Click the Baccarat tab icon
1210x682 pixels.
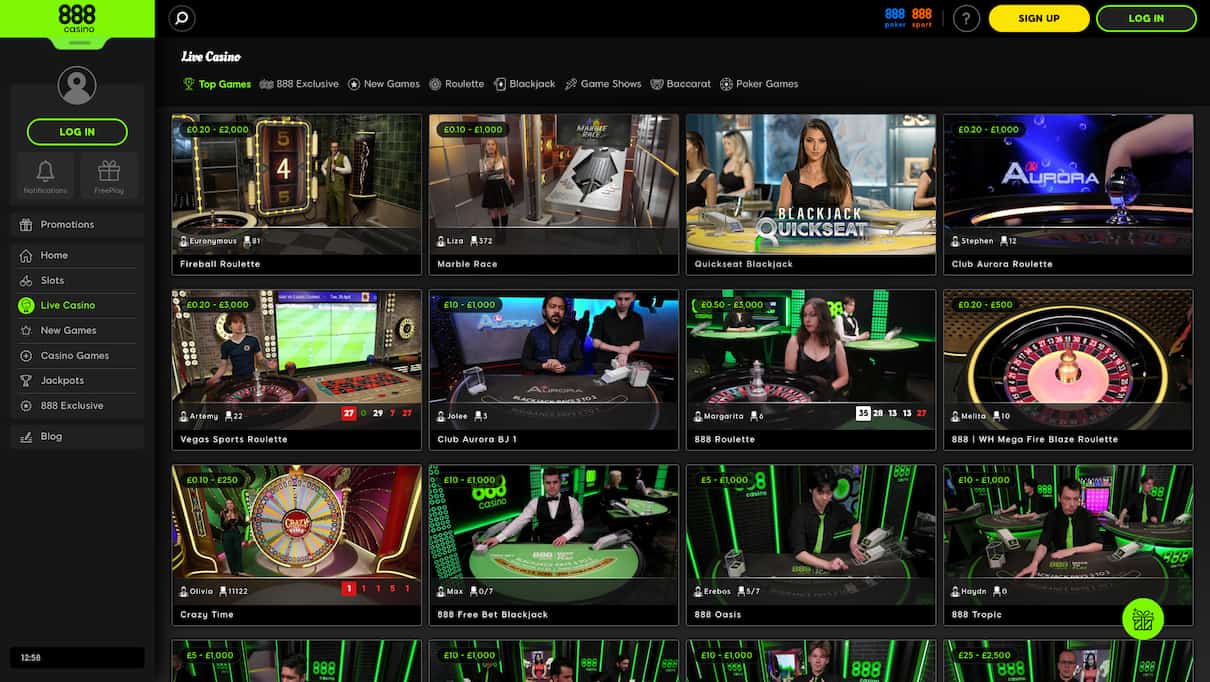click(657, 84)
